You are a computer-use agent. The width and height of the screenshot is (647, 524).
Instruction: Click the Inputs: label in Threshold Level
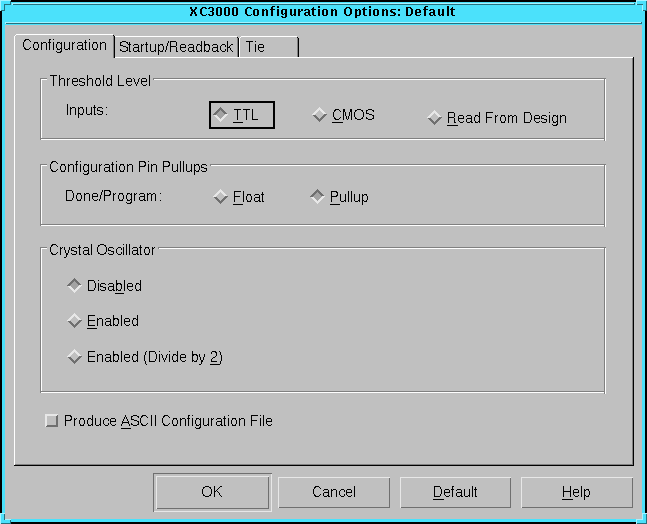pos(86,109)
